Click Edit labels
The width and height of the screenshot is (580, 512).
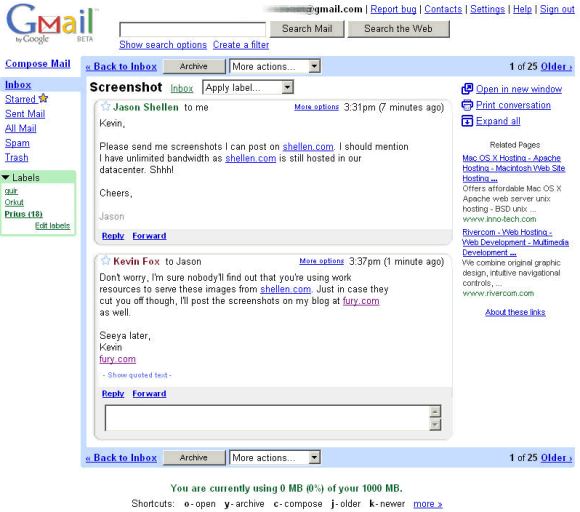pyautogui.click(x=53, y=226)
